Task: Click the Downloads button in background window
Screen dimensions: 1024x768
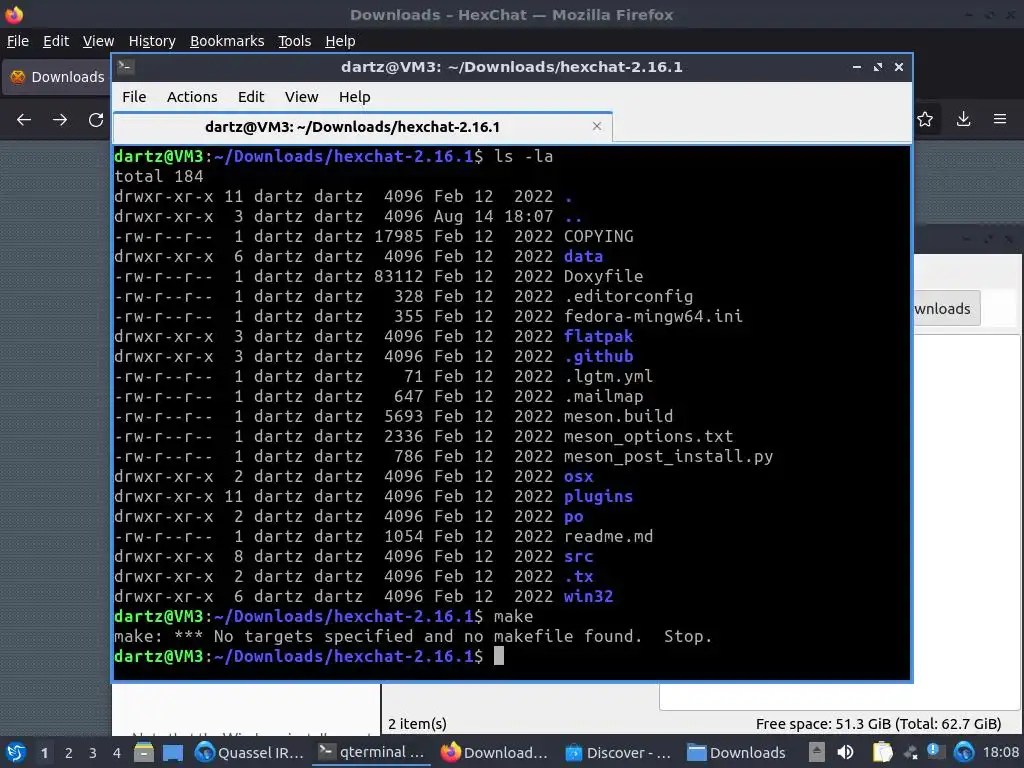Action: 946,308
